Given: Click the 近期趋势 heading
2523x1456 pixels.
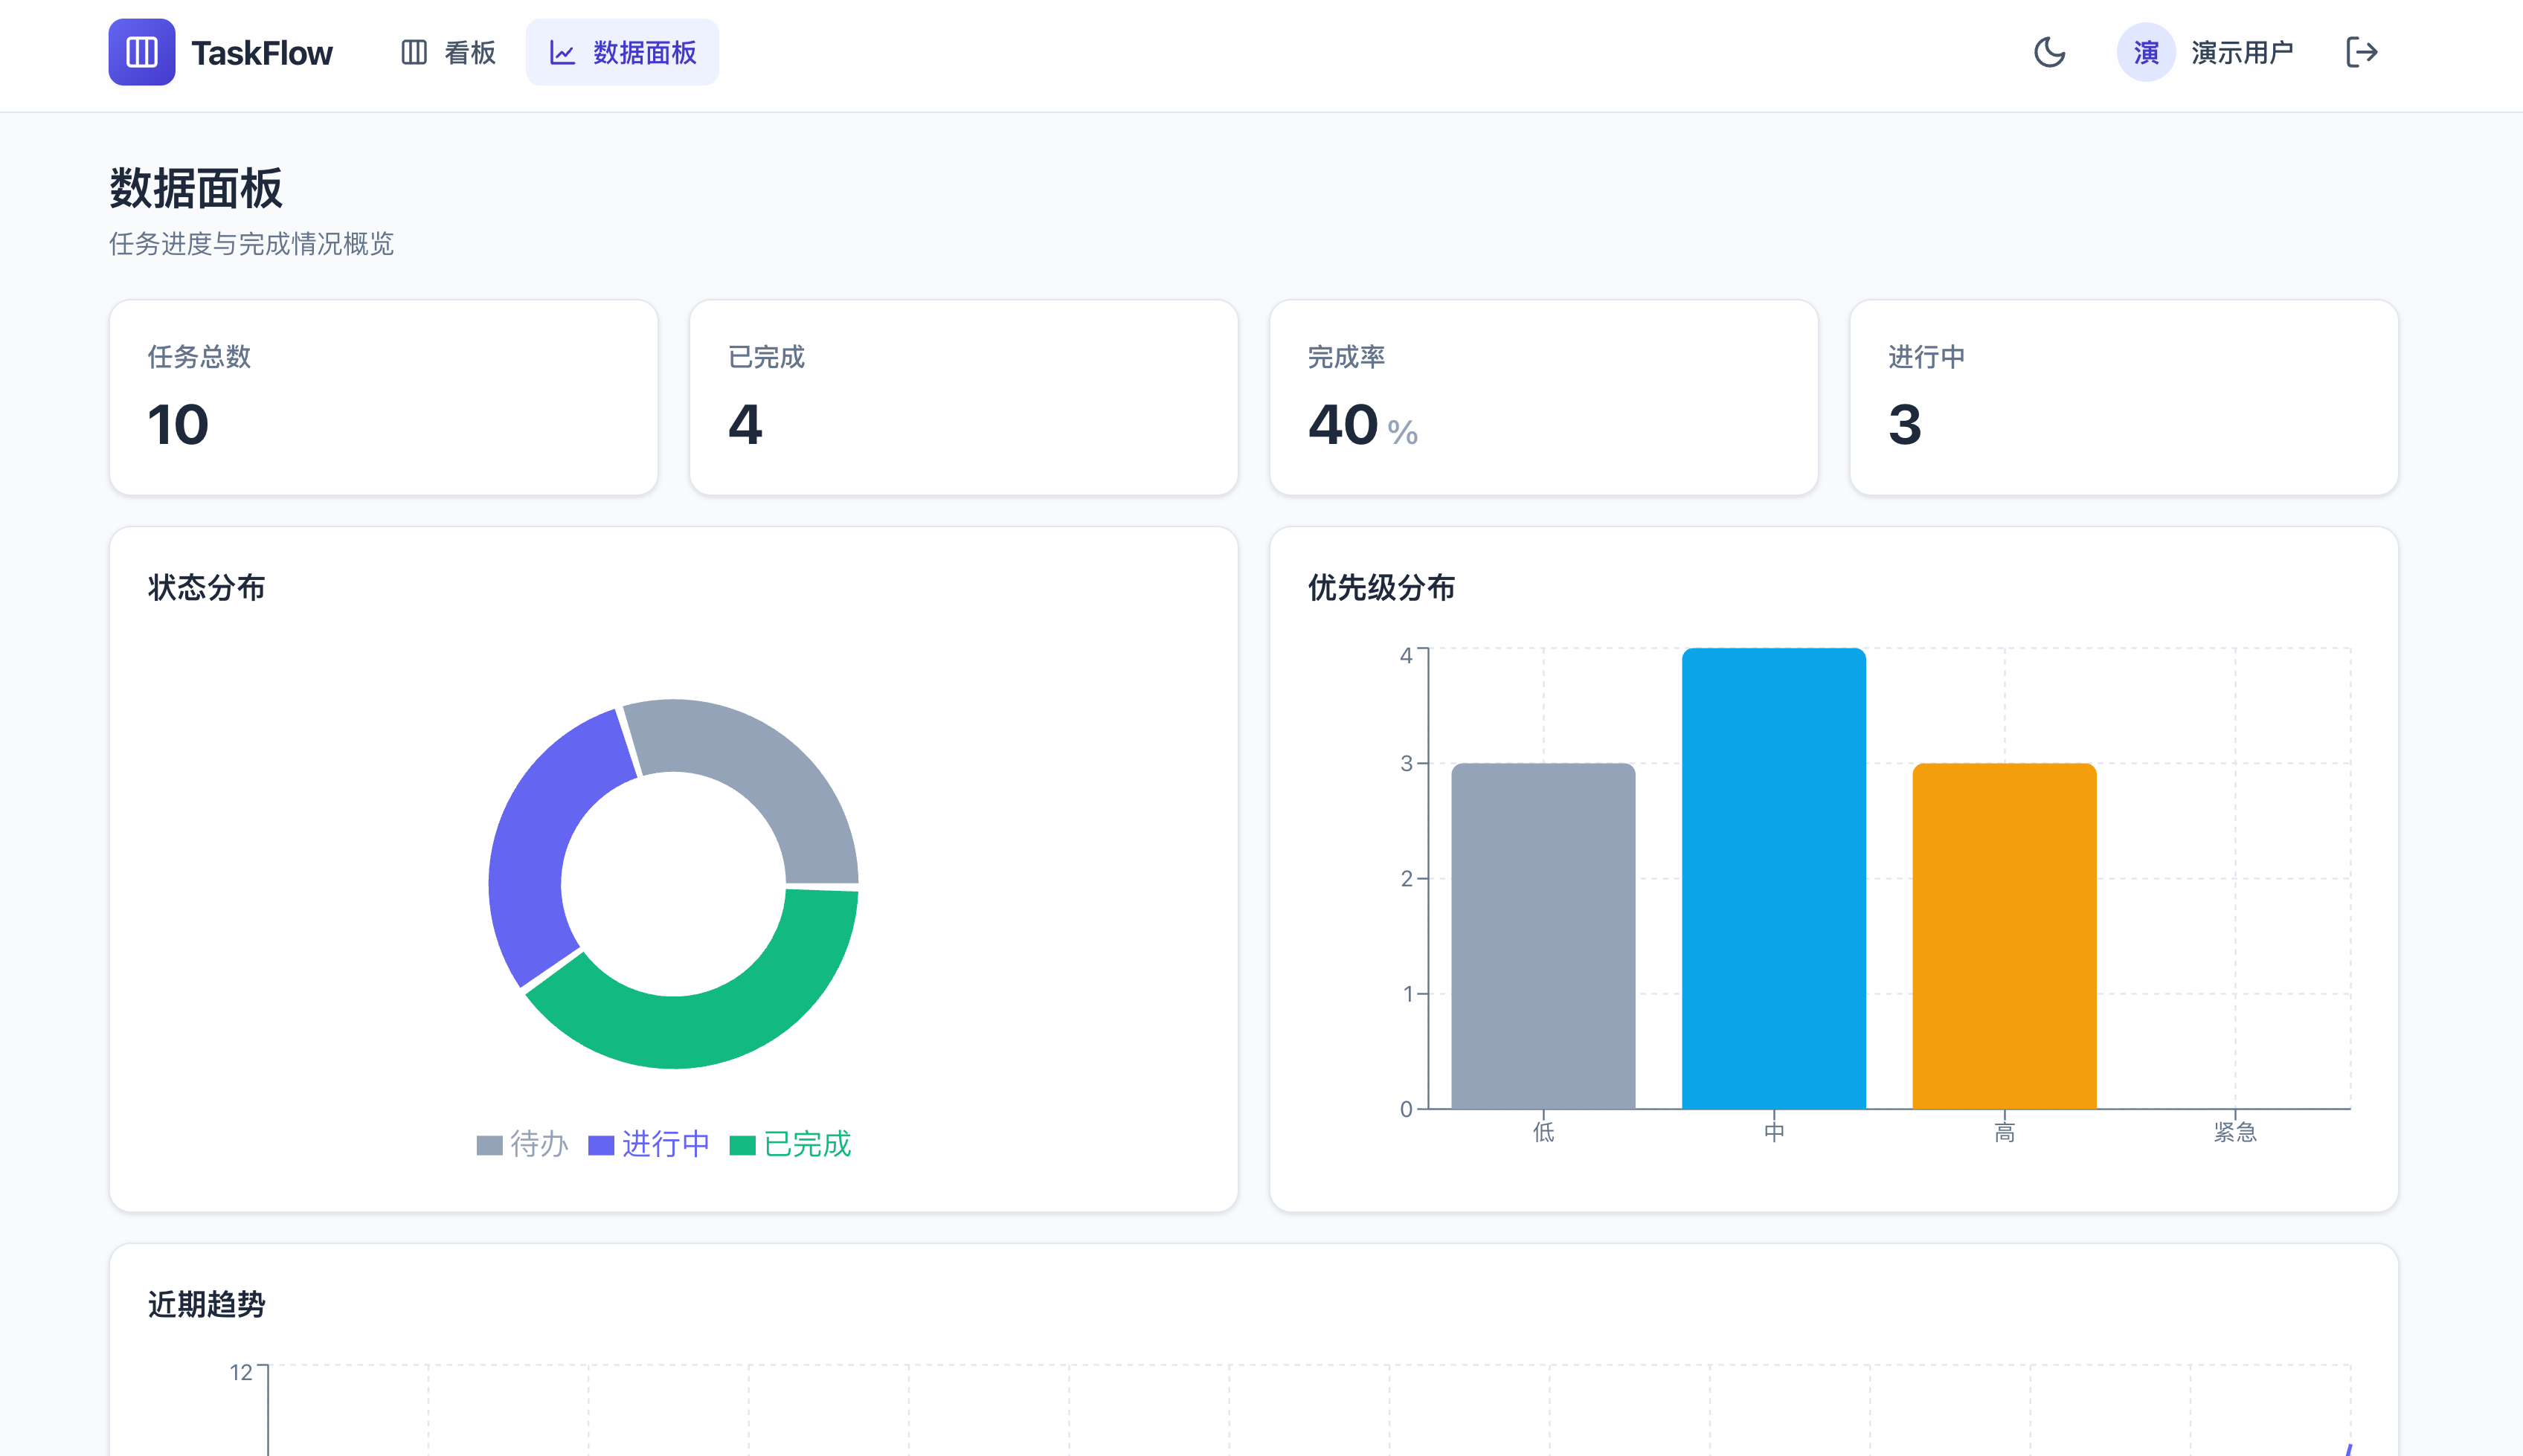Looking at the screenshot, I should click(x=207, y=1304).
